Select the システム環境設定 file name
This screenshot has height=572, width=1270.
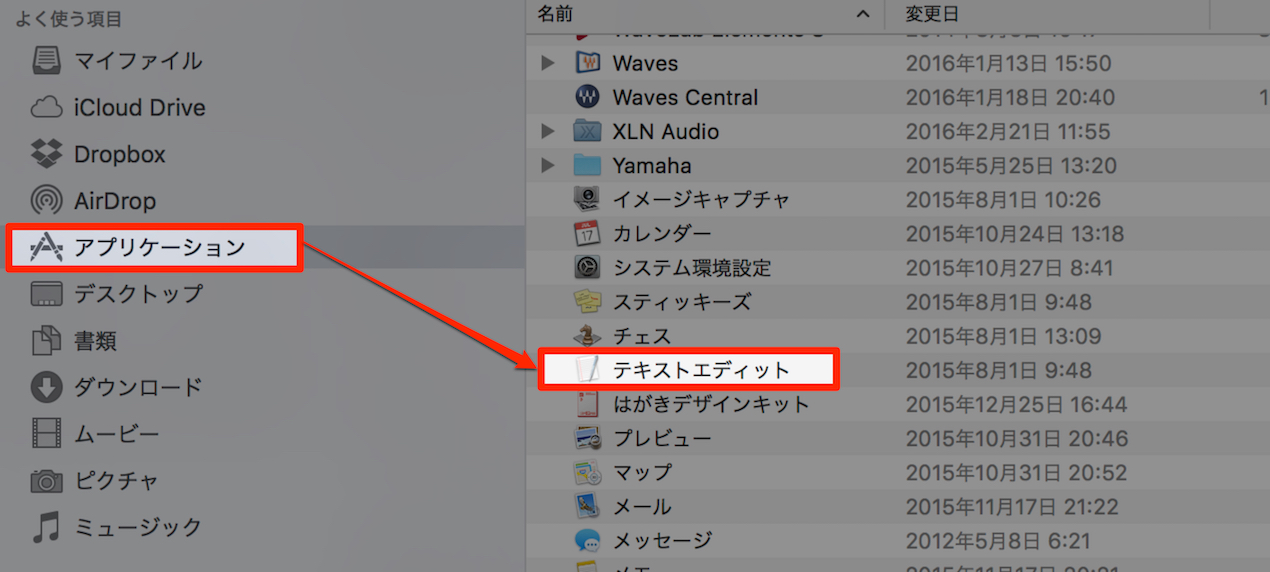coord(692,268)
